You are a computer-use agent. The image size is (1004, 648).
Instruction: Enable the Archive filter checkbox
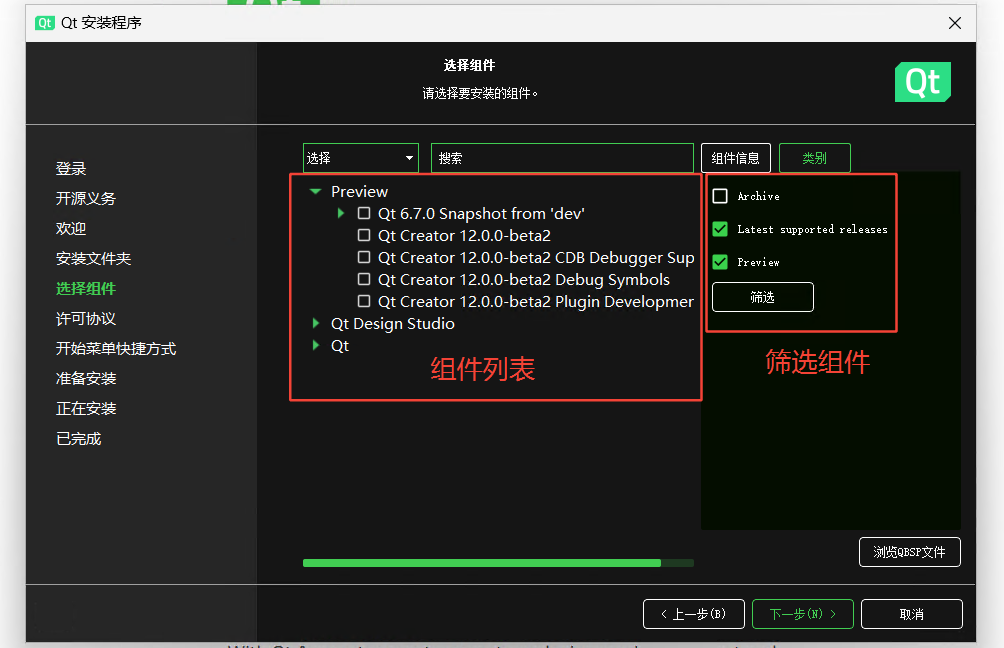(720, 196)
